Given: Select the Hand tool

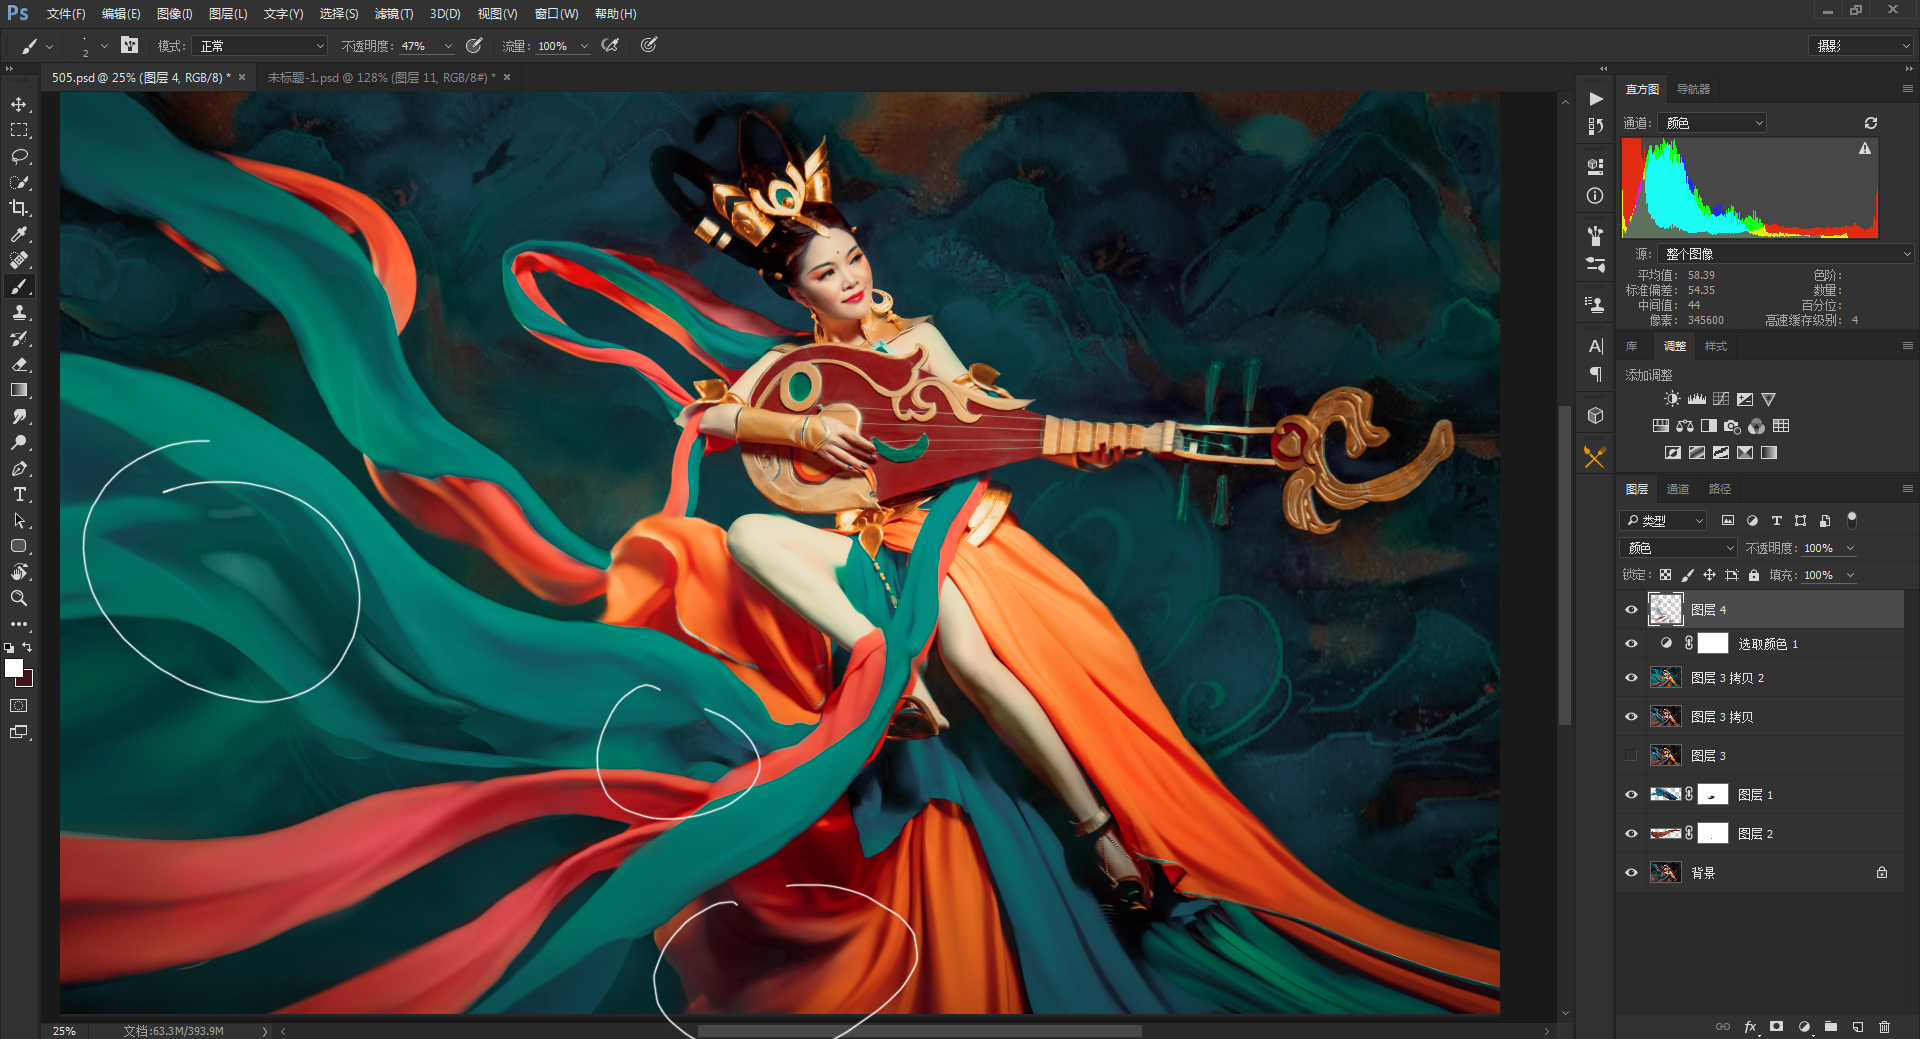Looking at the screenshot, I should (19, 572).
